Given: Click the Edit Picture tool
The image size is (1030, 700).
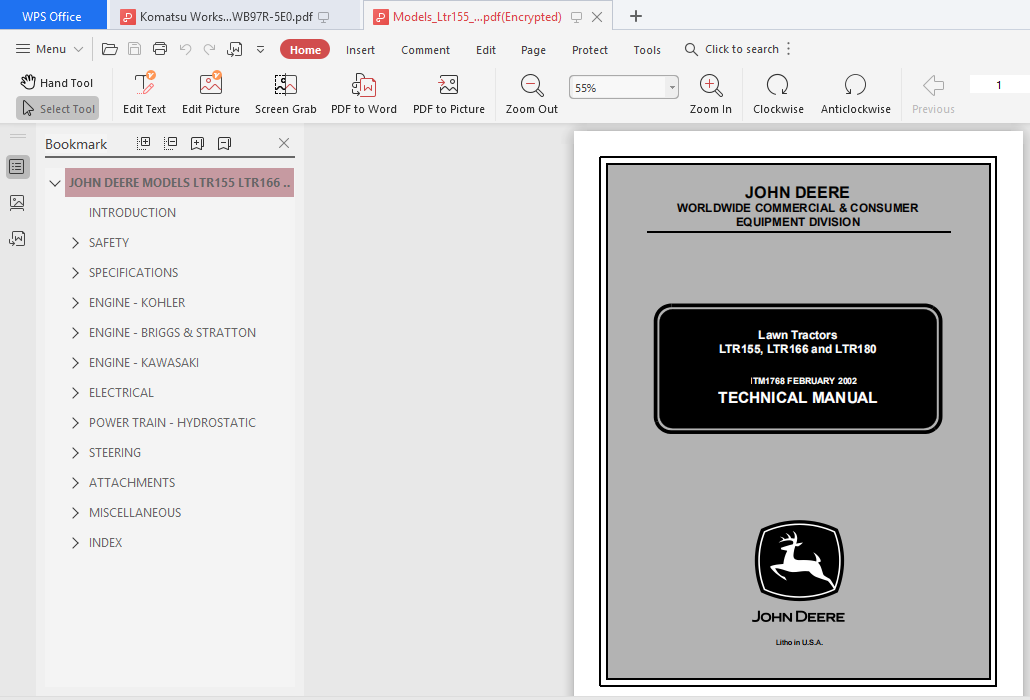Looking at the screenshot, I should [x=211, y=93].
